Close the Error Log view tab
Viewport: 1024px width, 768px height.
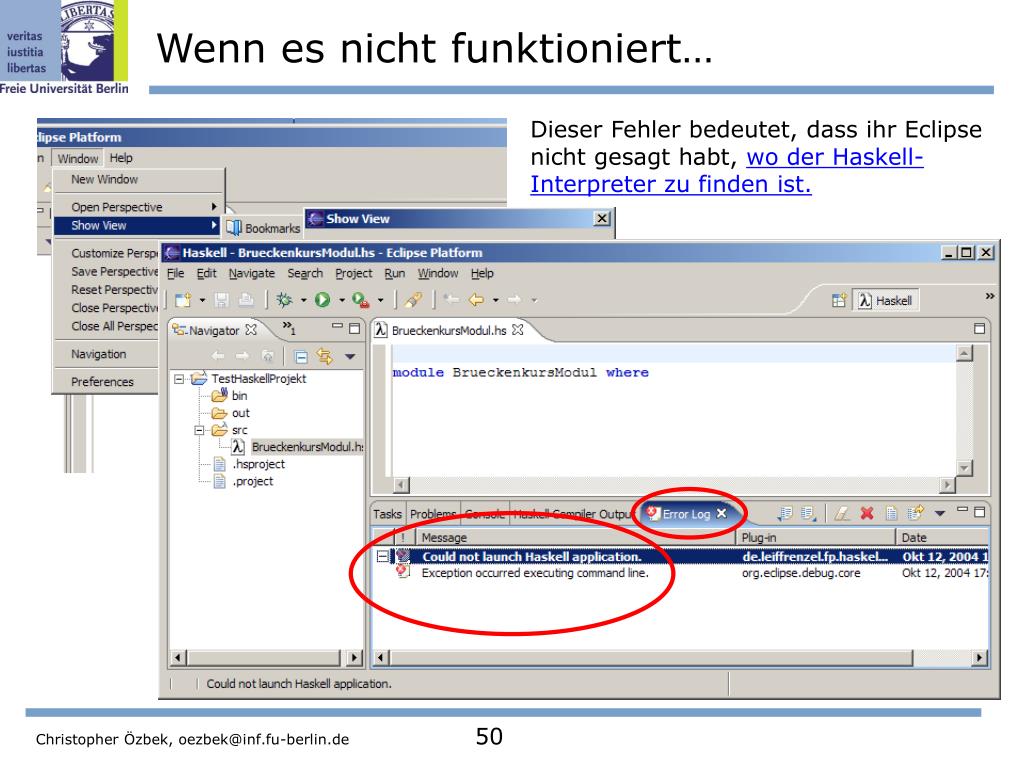point(721,513)
